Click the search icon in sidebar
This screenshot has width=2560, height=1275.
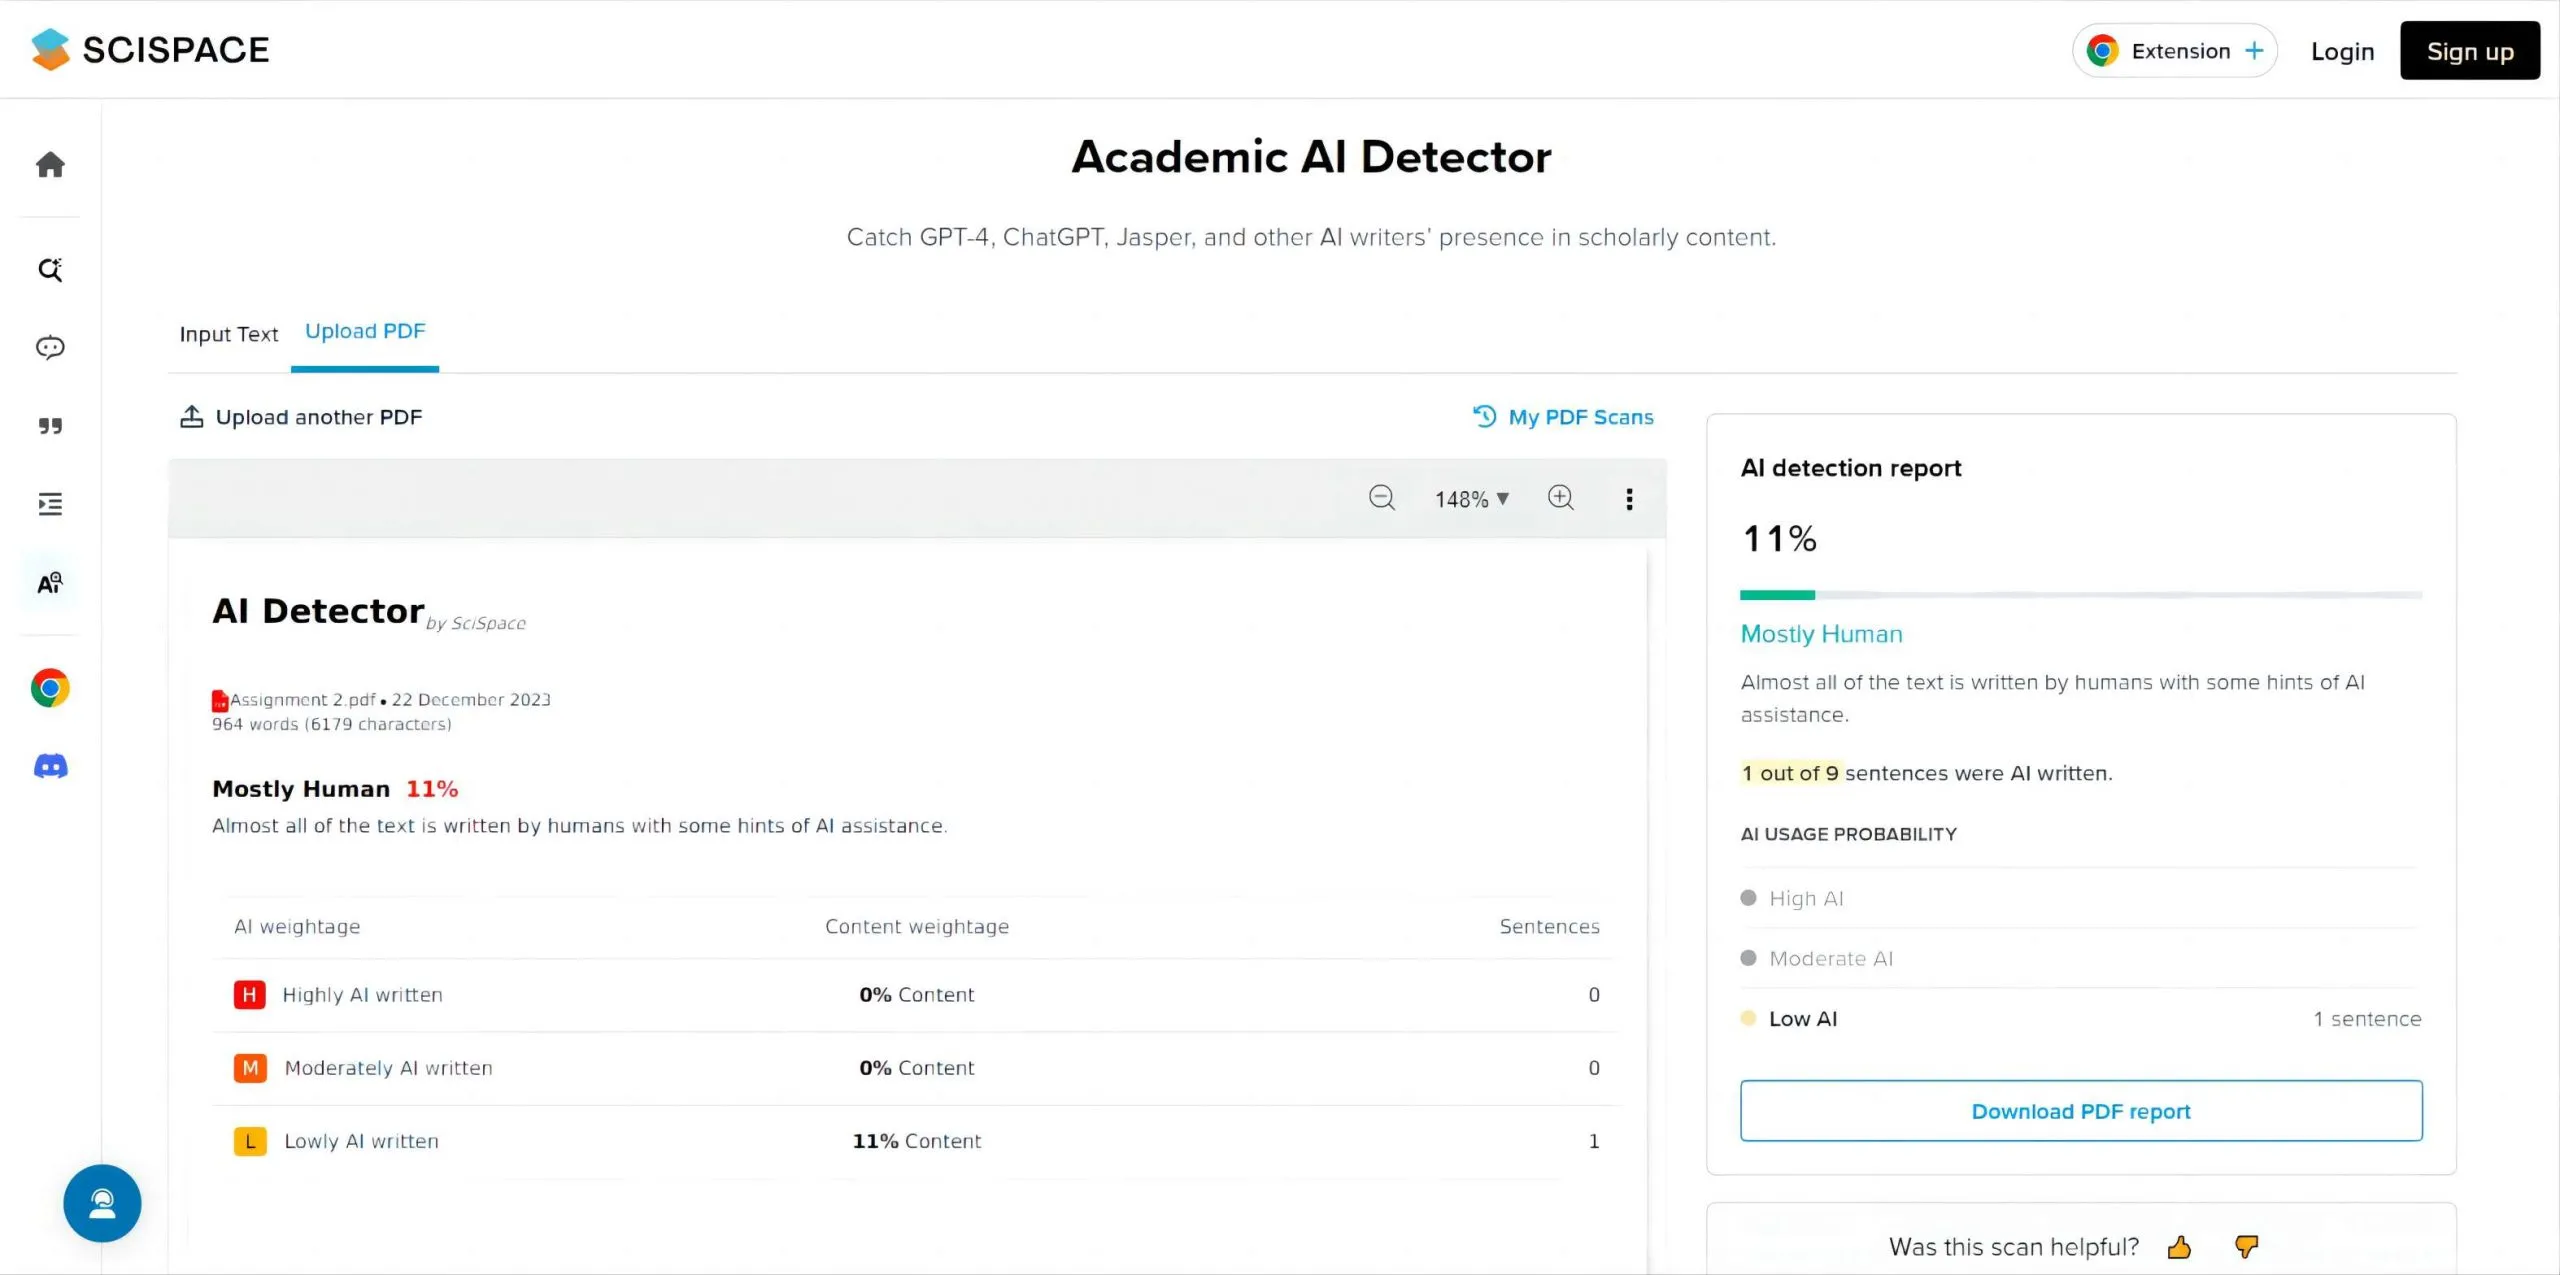click(x=49, y=268)
